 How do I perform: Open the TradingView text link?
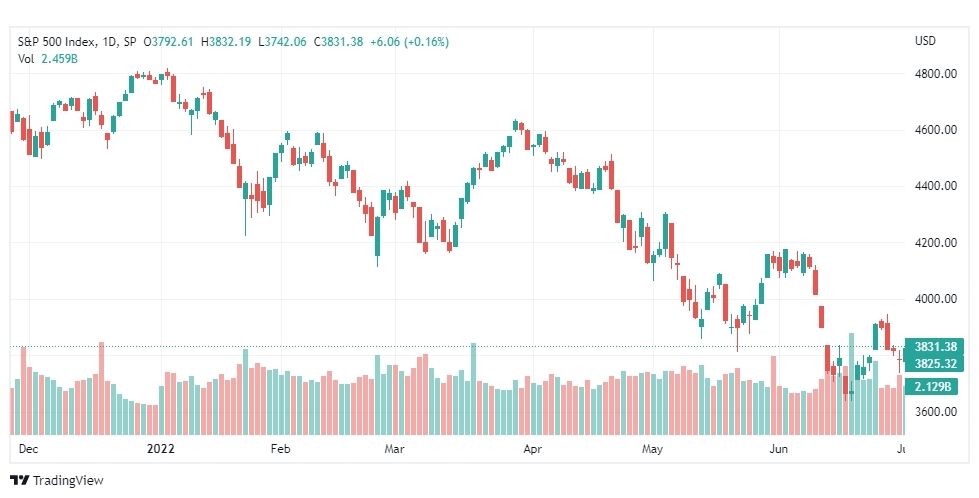coord(68,481)
